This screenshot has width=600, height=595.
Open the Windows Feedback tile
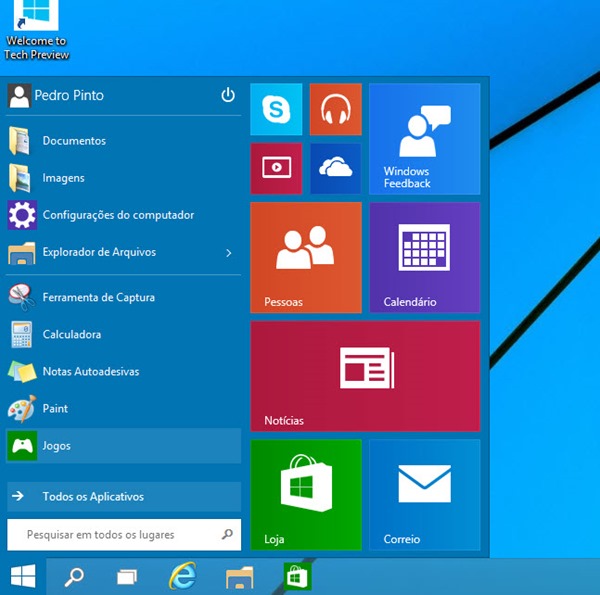(424, 139)
